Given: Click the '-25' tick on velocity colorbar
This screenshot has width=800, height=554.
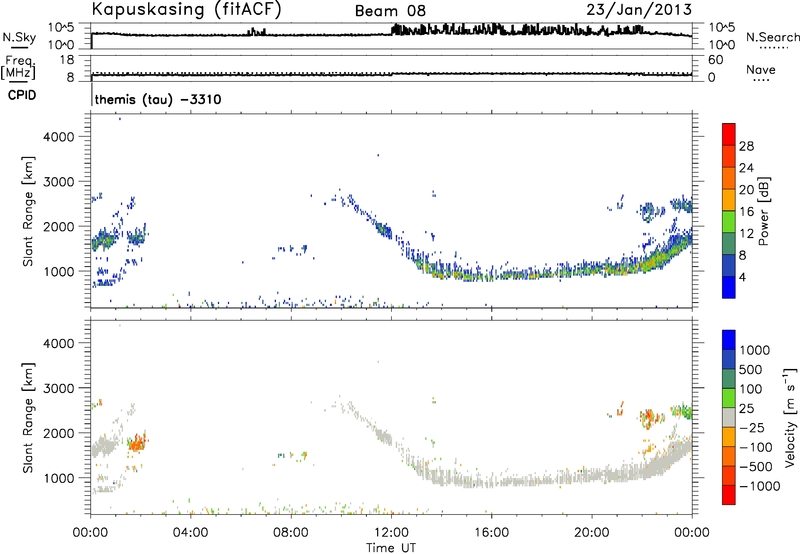Looking at the screenshot, I should coord(752,427).
